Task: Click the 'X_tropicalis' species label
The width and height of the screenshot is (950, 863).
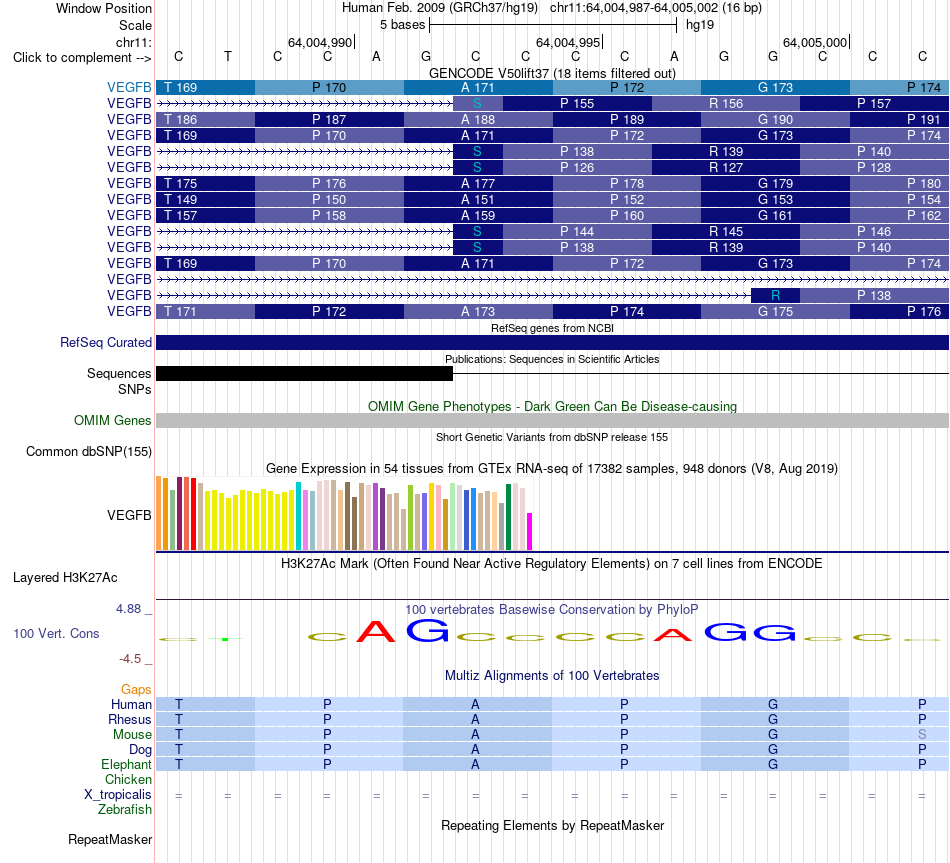Action: click(118, 795)
